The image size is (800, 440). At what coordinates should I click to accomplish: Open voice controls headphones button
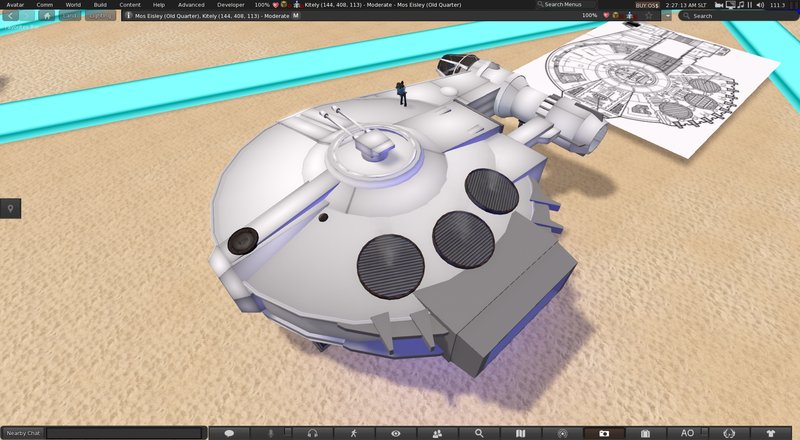click(x=312, y=433)
